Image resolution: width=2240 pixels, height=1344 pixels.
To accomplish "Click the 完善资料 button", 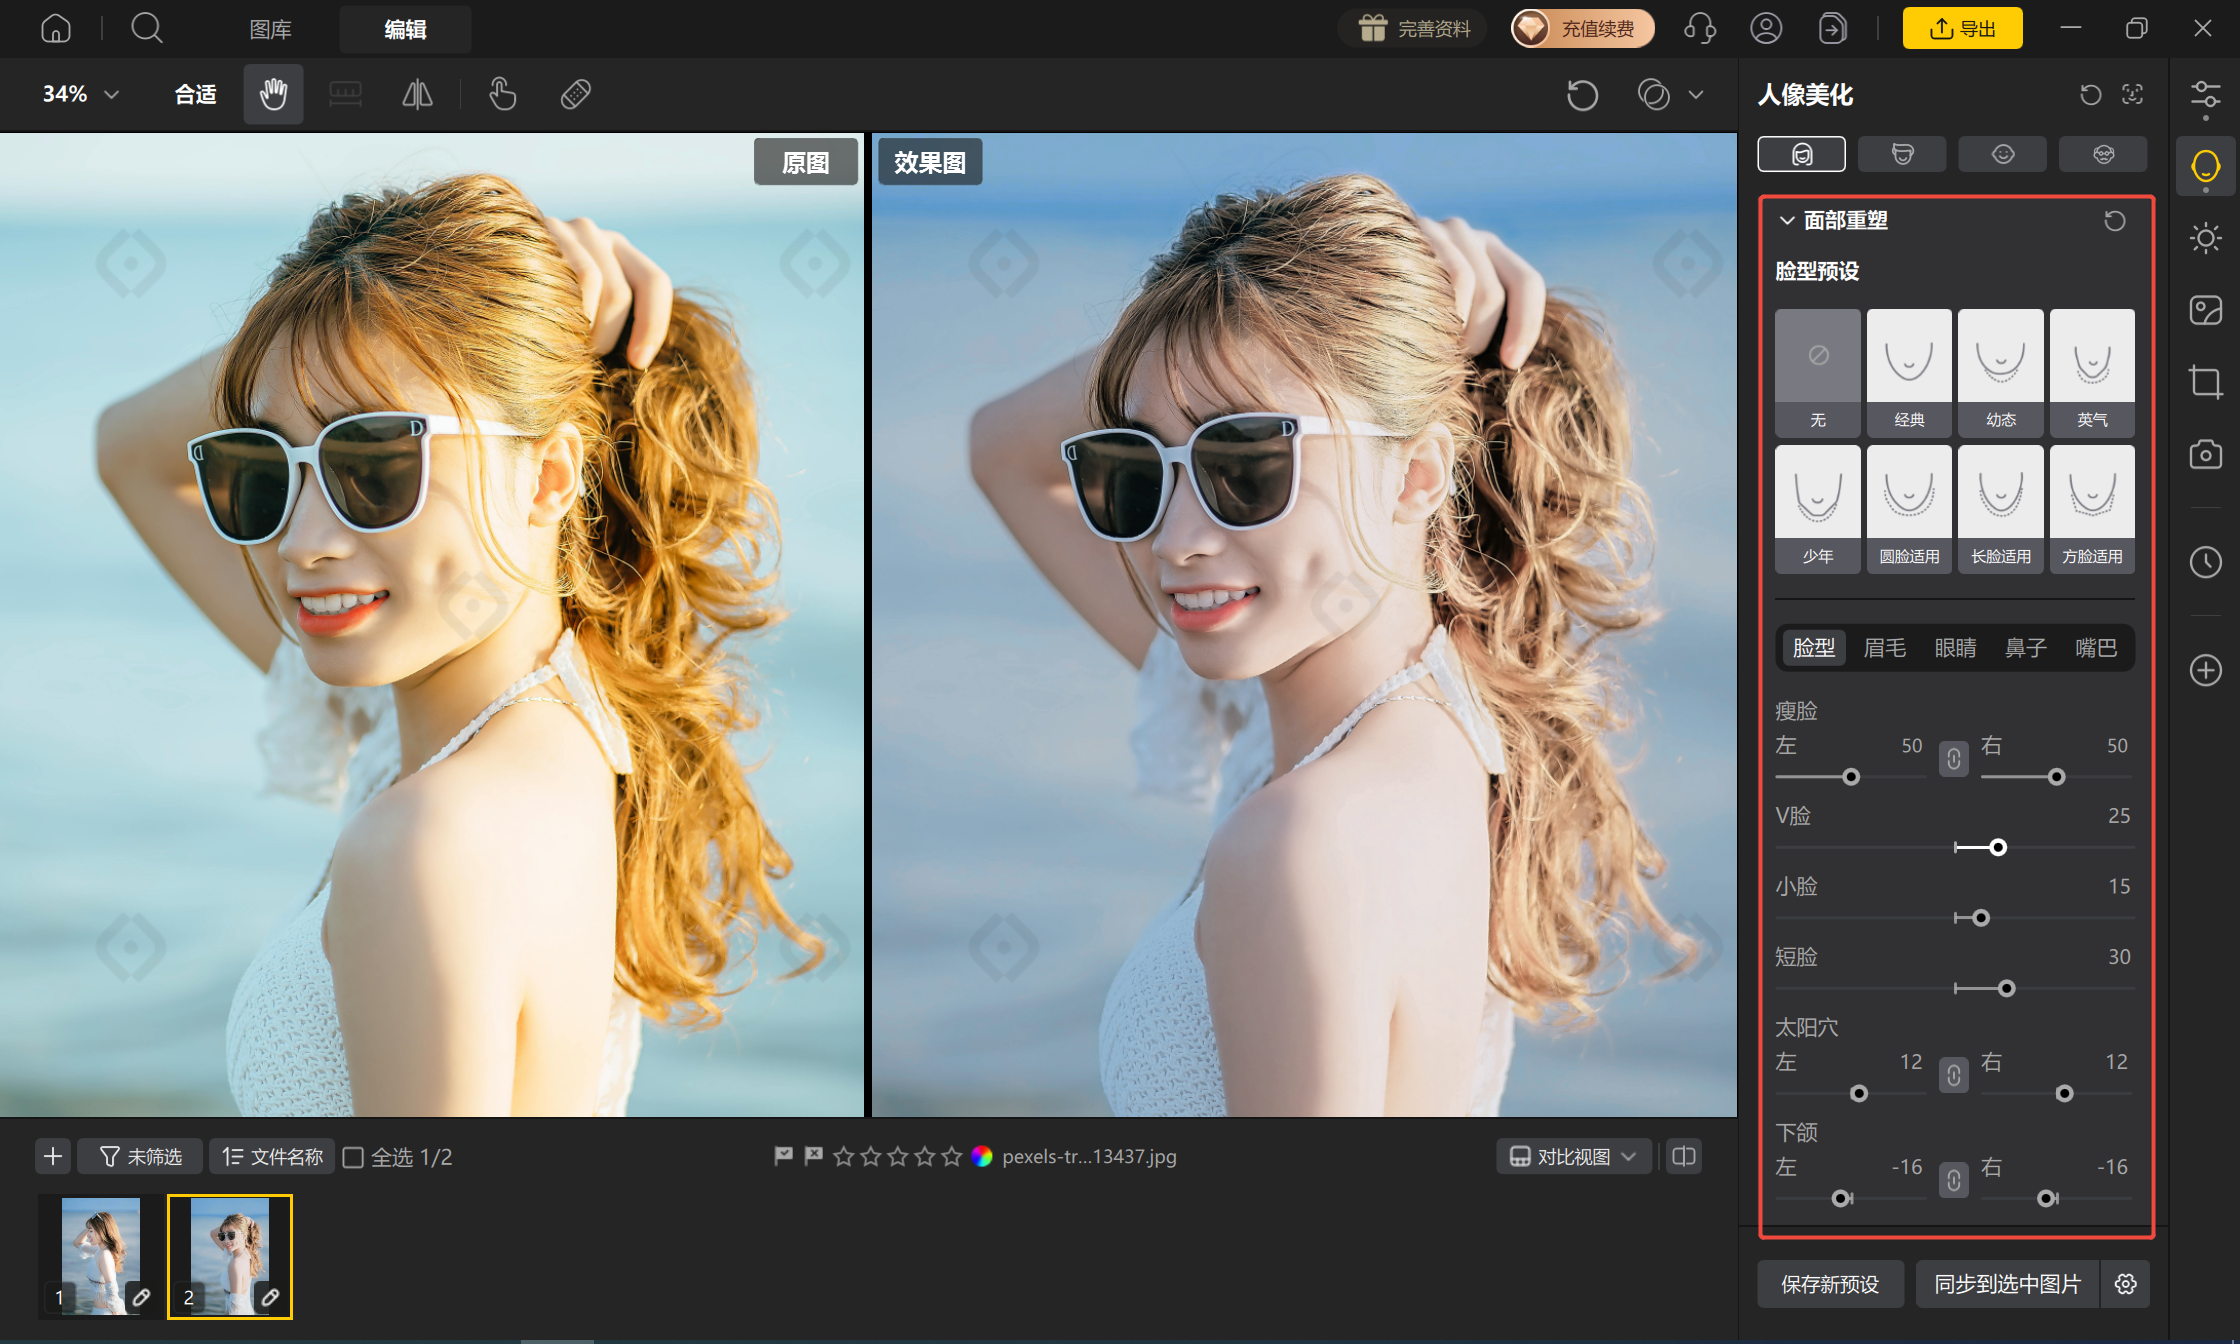I will pyautogui.click(x=1413, y=29).
